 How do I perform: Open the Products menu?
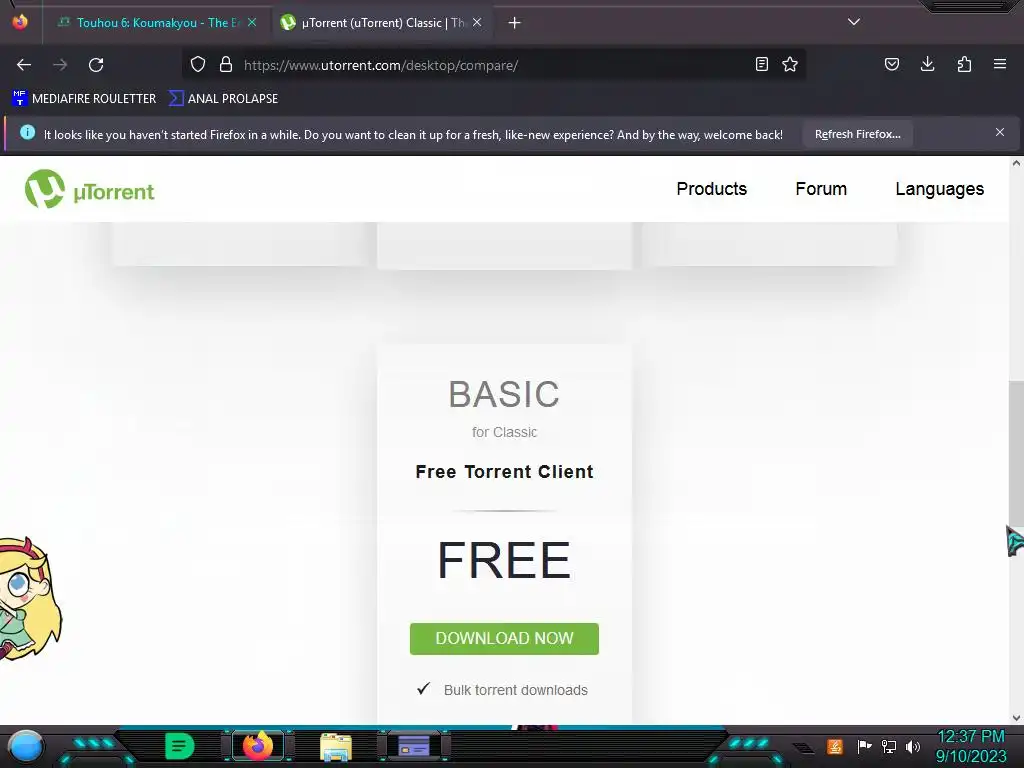coord(711,189)
